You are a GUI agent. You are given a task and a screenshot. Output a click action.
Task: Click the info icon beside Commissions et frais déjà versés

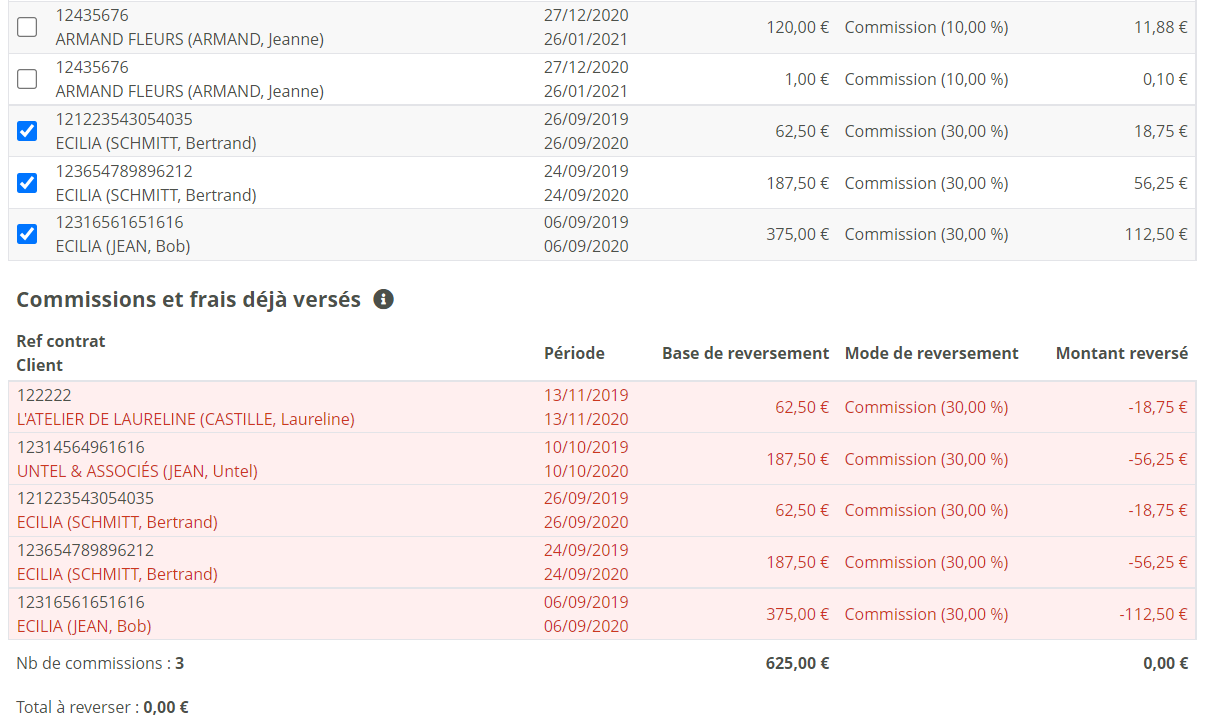pos(383,299)
